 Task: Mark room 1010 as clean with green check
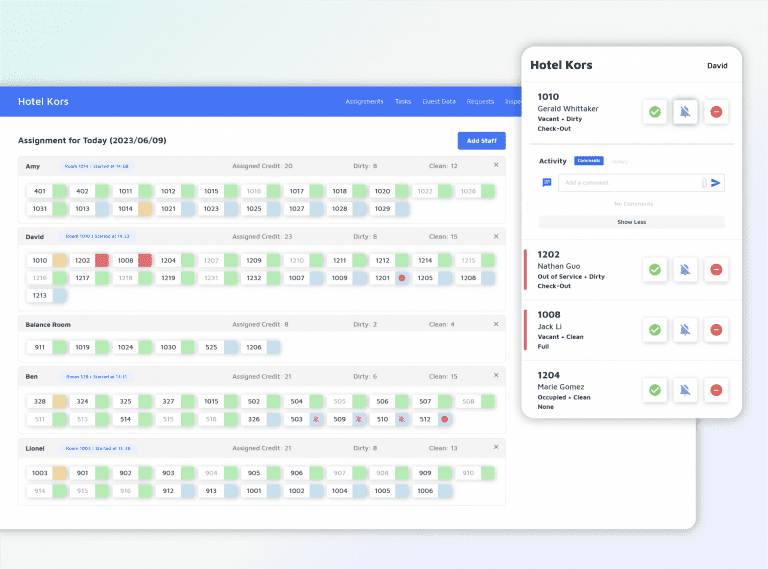click(x=655, y=111)
